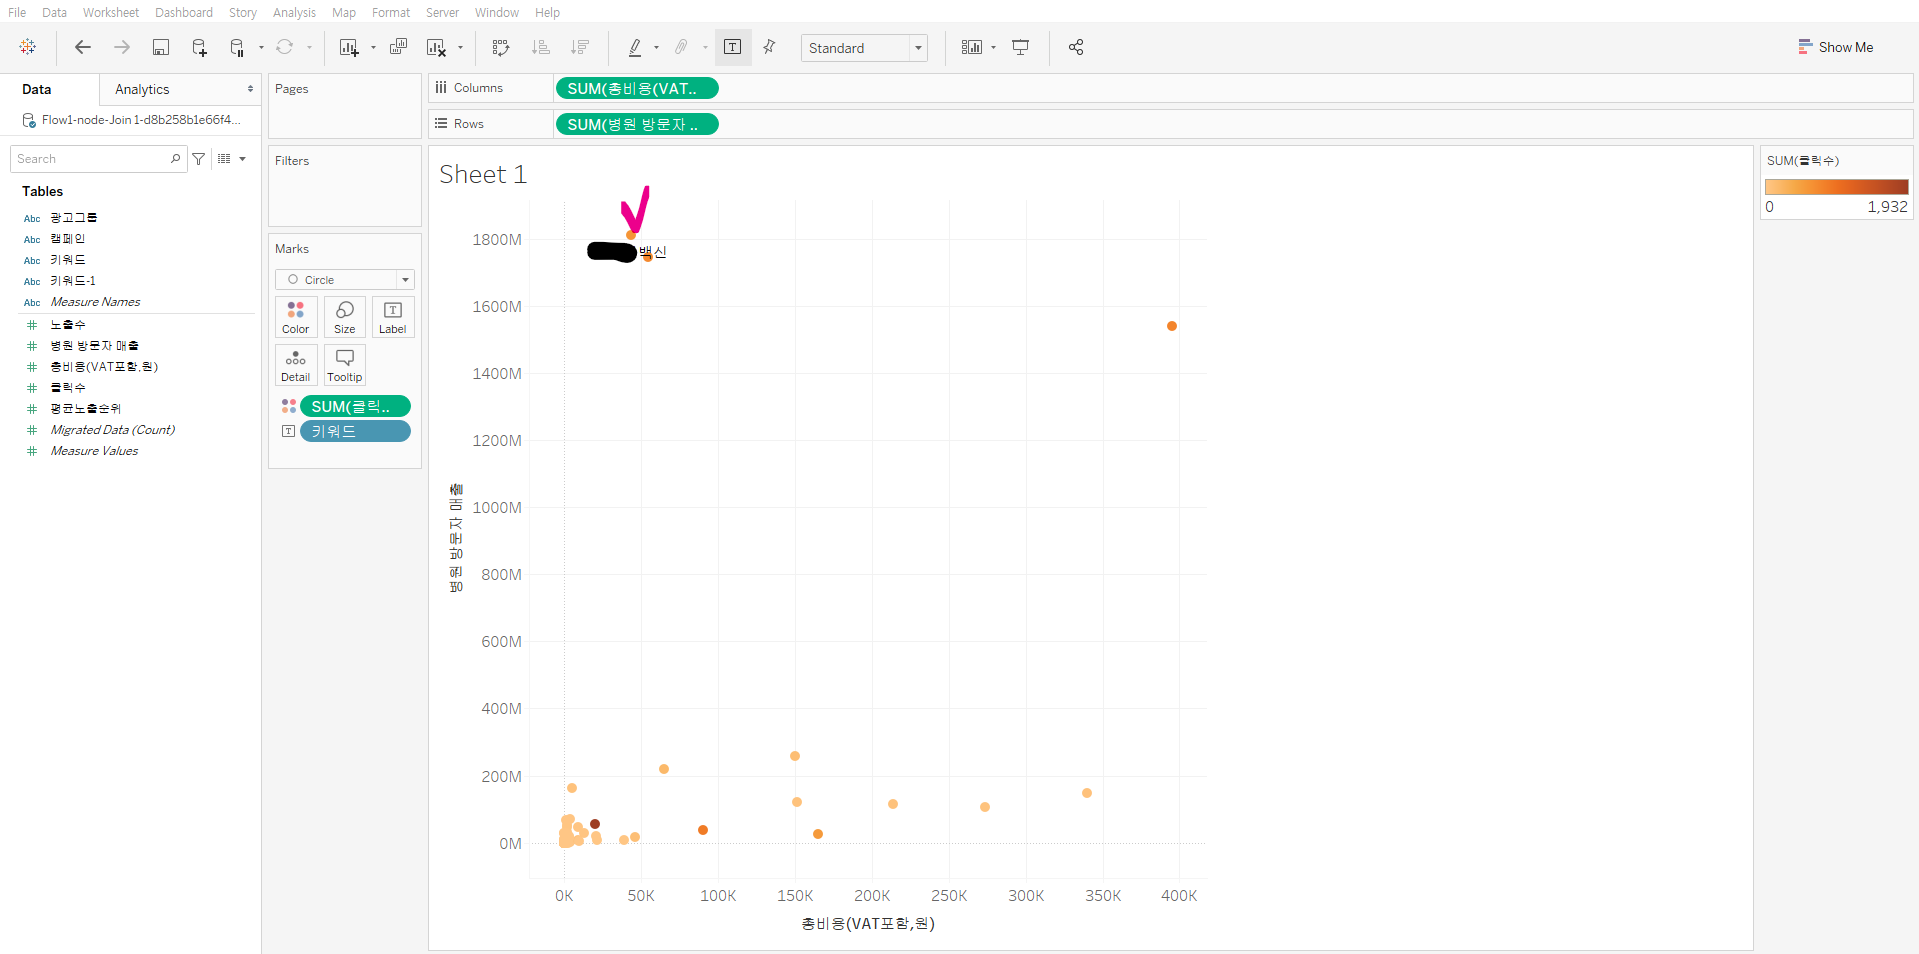
Task: Open the data pane view options dropdown
Action: click(x=242, y=159)
